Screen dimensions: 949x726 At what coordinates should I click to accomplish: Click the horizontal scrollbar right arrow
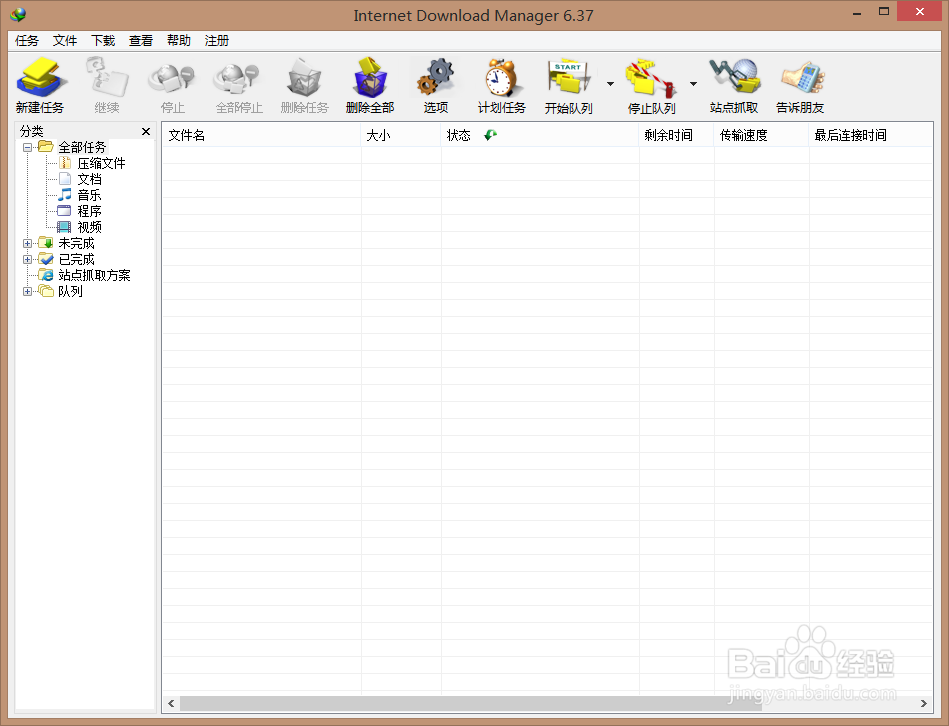(924, 704)
